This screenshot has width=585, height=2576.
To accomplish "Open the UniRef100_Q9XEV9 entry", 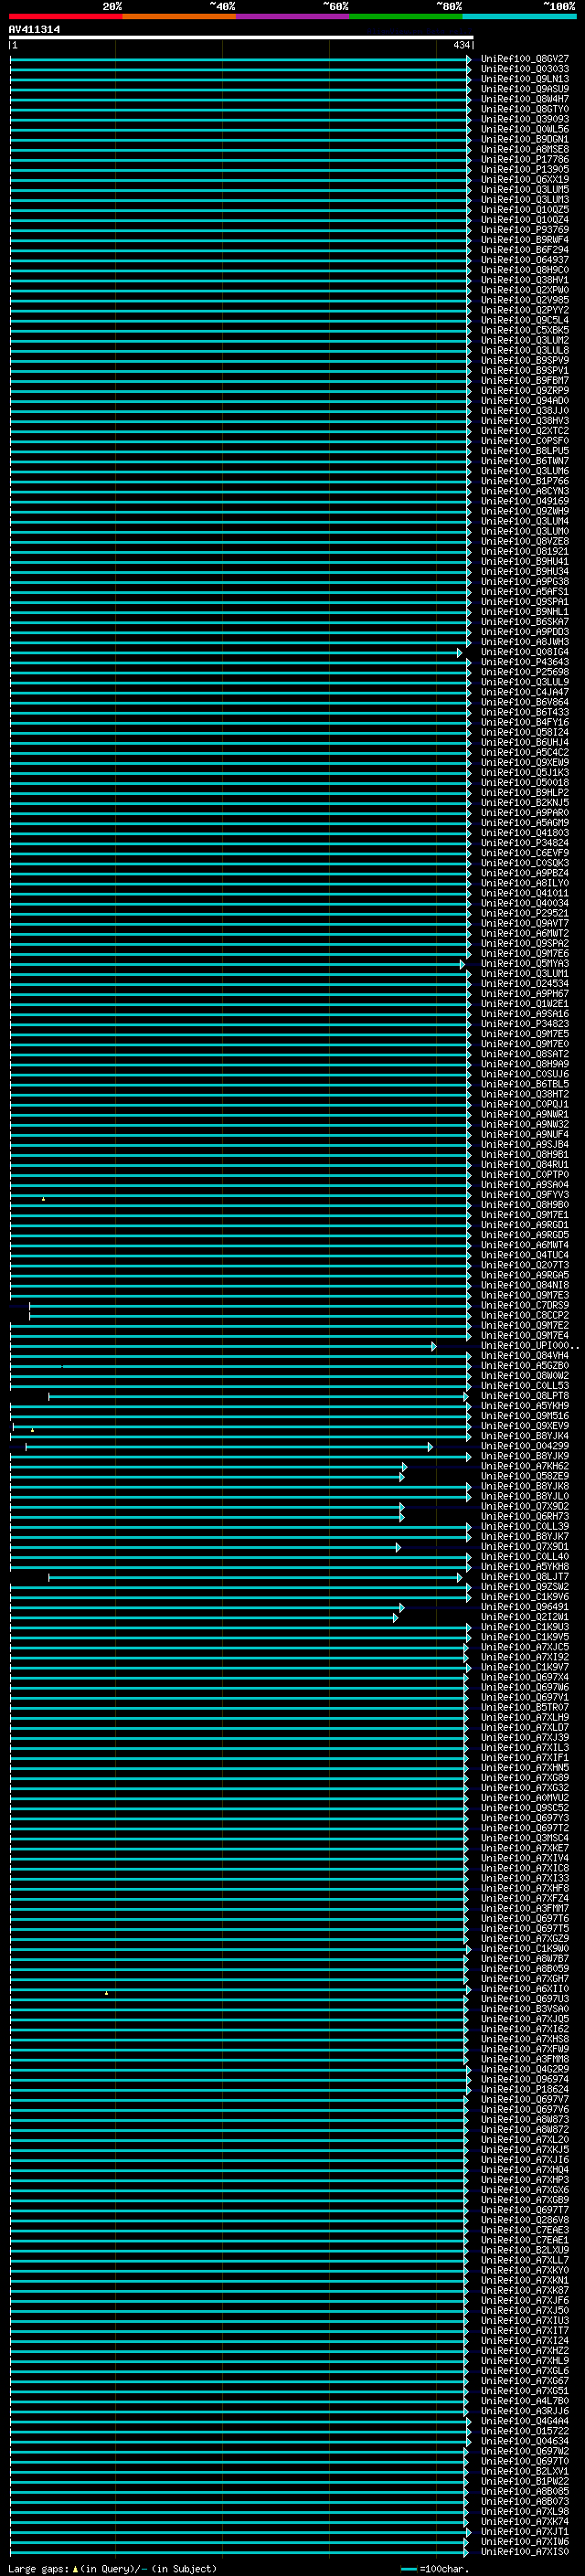I will pyautogui.click(x=525, y=1426).
